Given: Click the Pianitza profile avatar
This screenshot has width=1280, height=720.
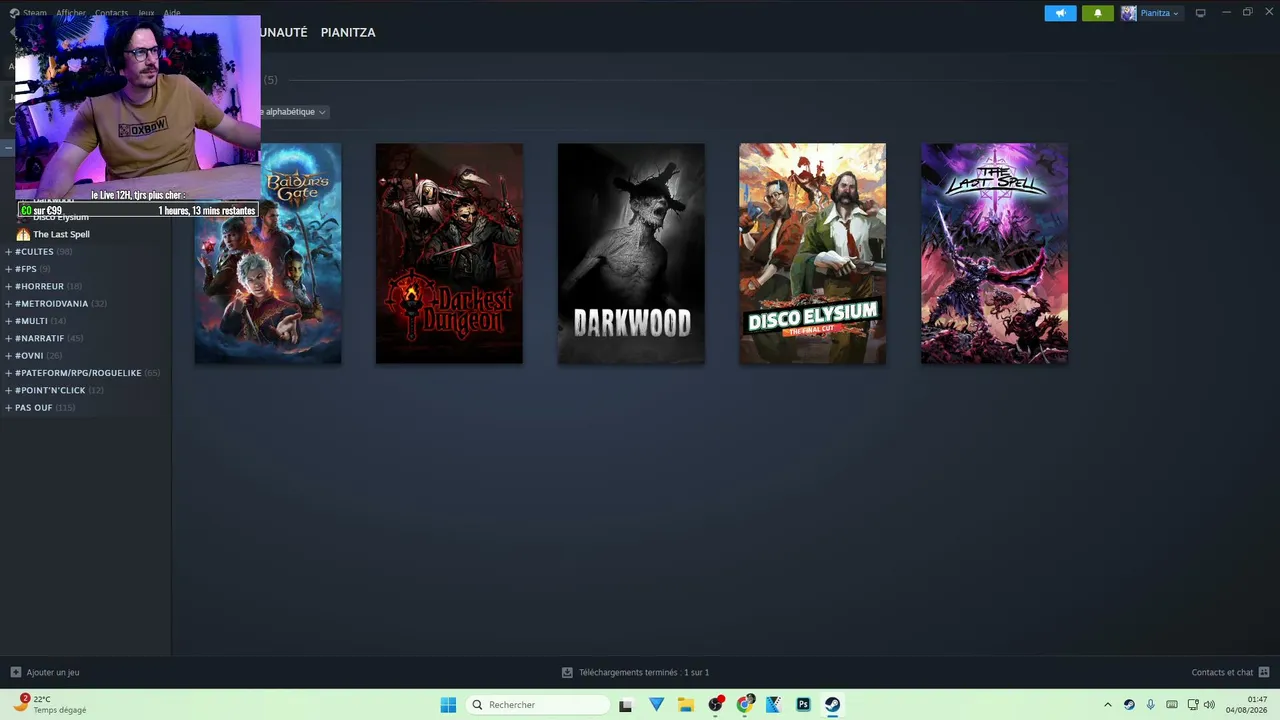Looking at the screenshot, I should pyautogui.click(x=1129, y=13).
